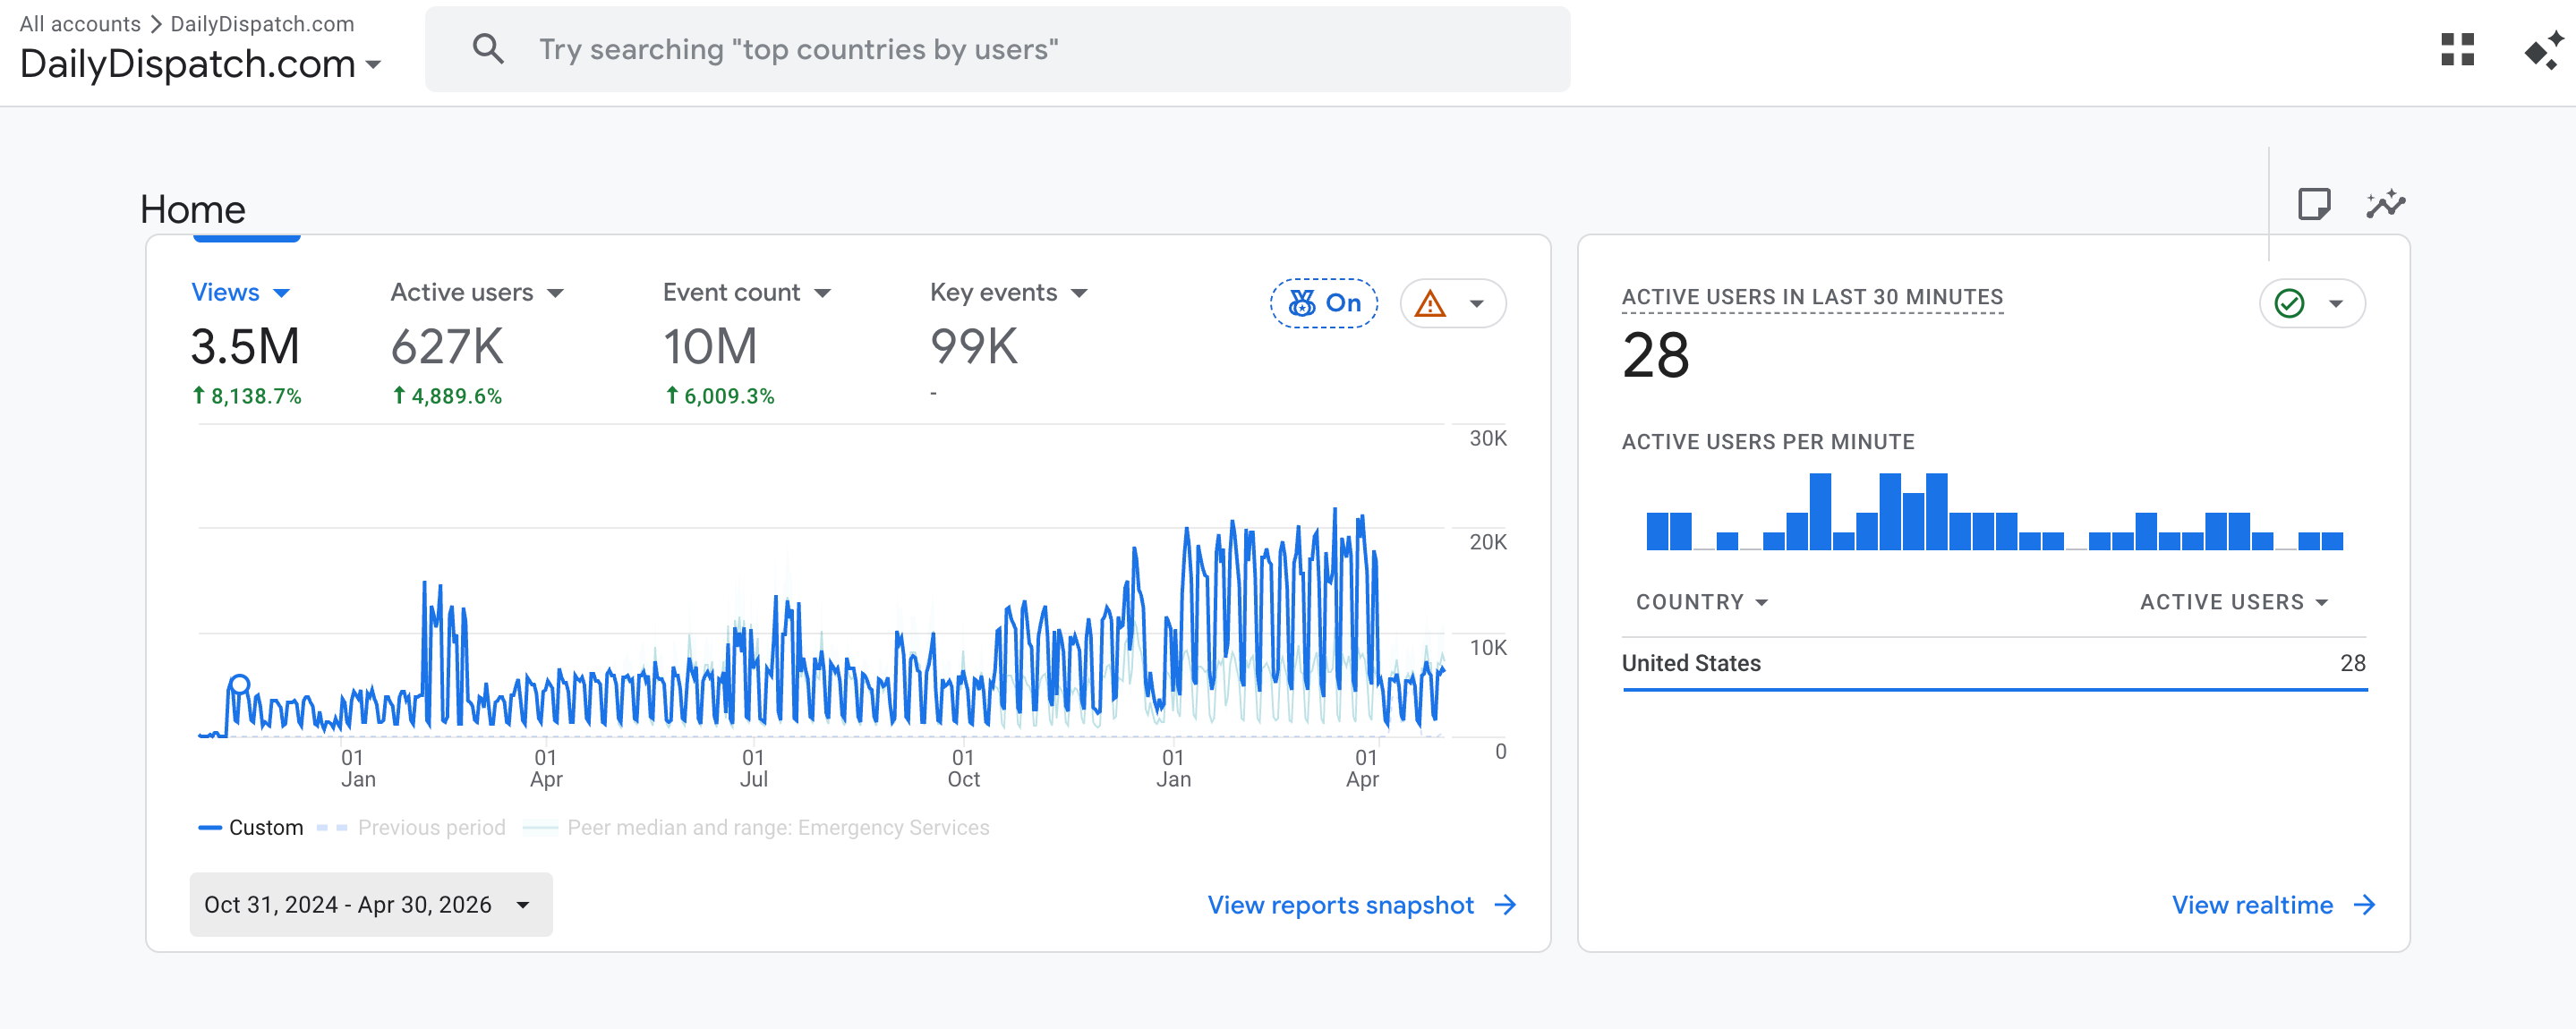2576x1029 pixels.
Task: Open dropdown beside the green checkmark
Action: pyautogui.click(x=2336, y=304)
